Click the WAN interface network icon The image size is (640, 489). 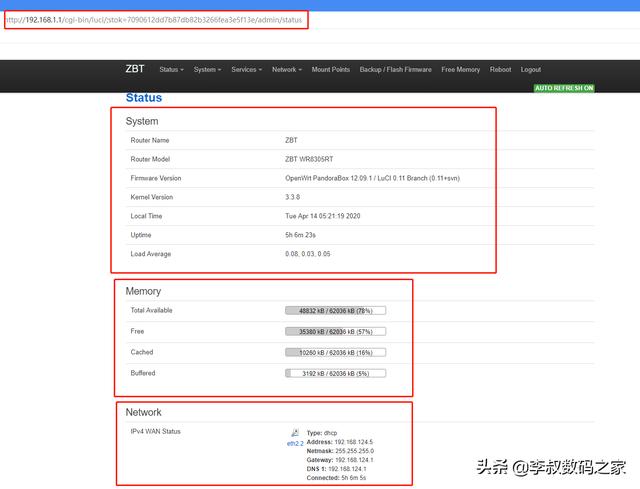295,433
